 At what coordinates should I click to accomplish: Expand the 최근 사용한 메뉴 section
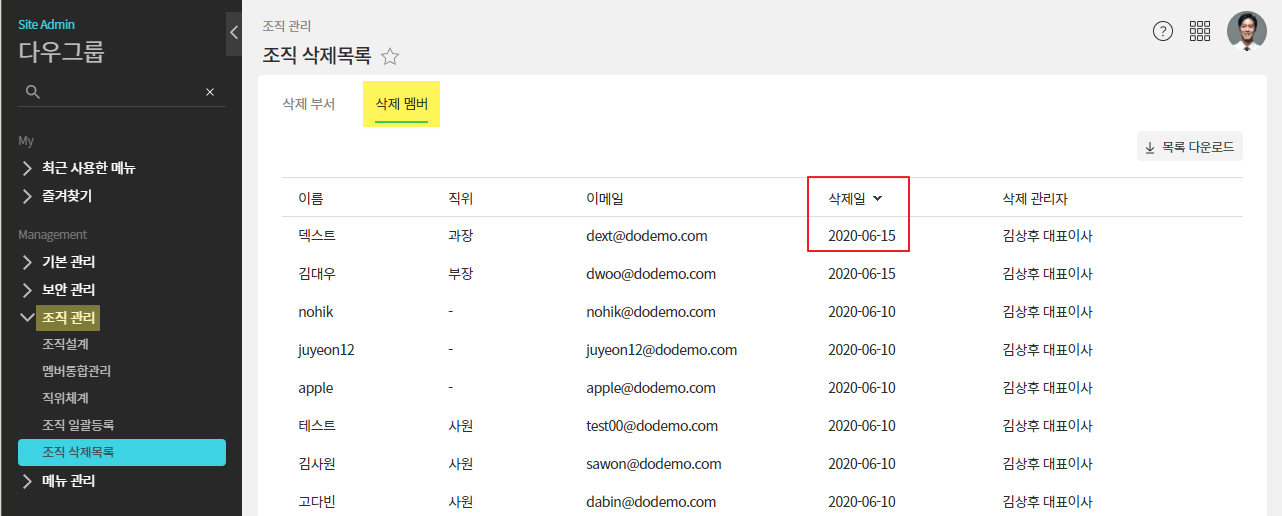(88, 168)
